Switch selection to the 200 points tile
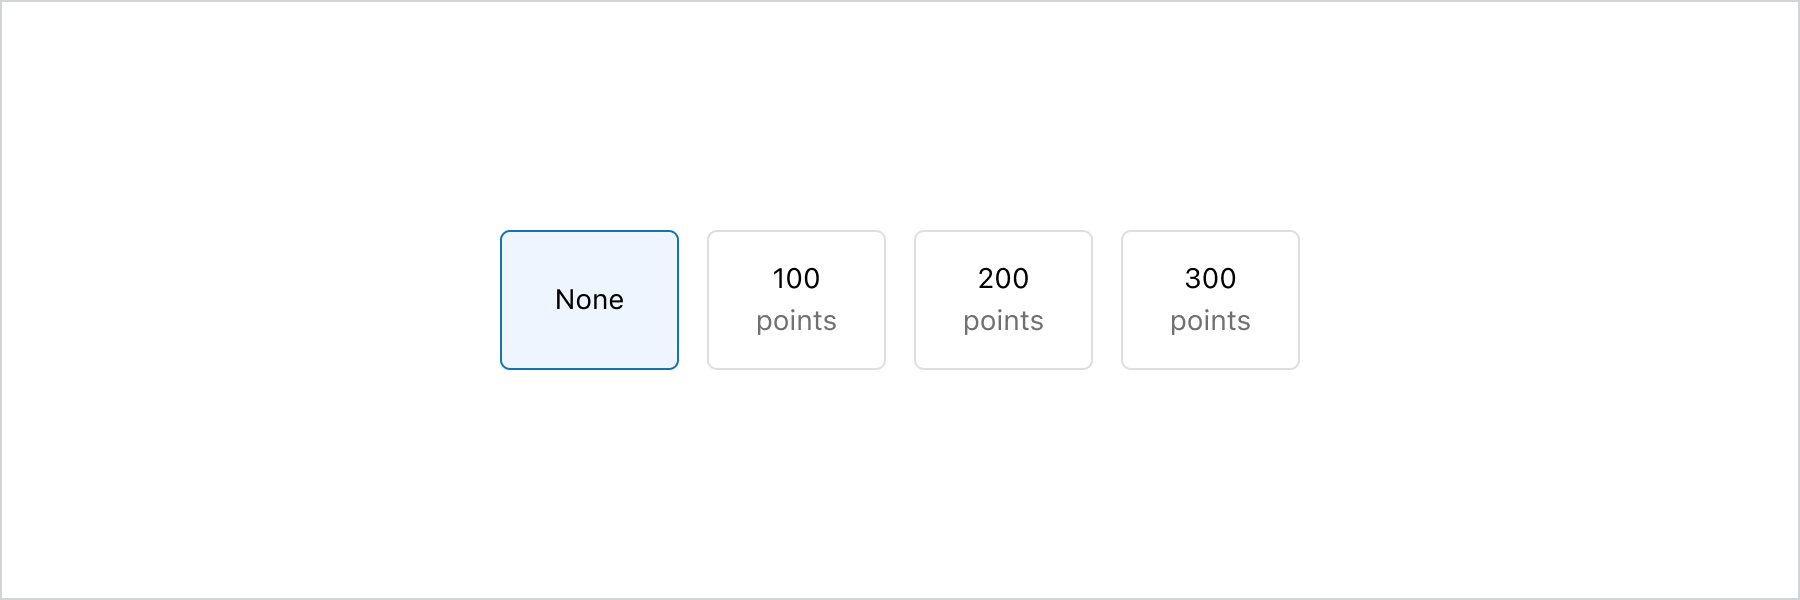 click(1003, 300)
